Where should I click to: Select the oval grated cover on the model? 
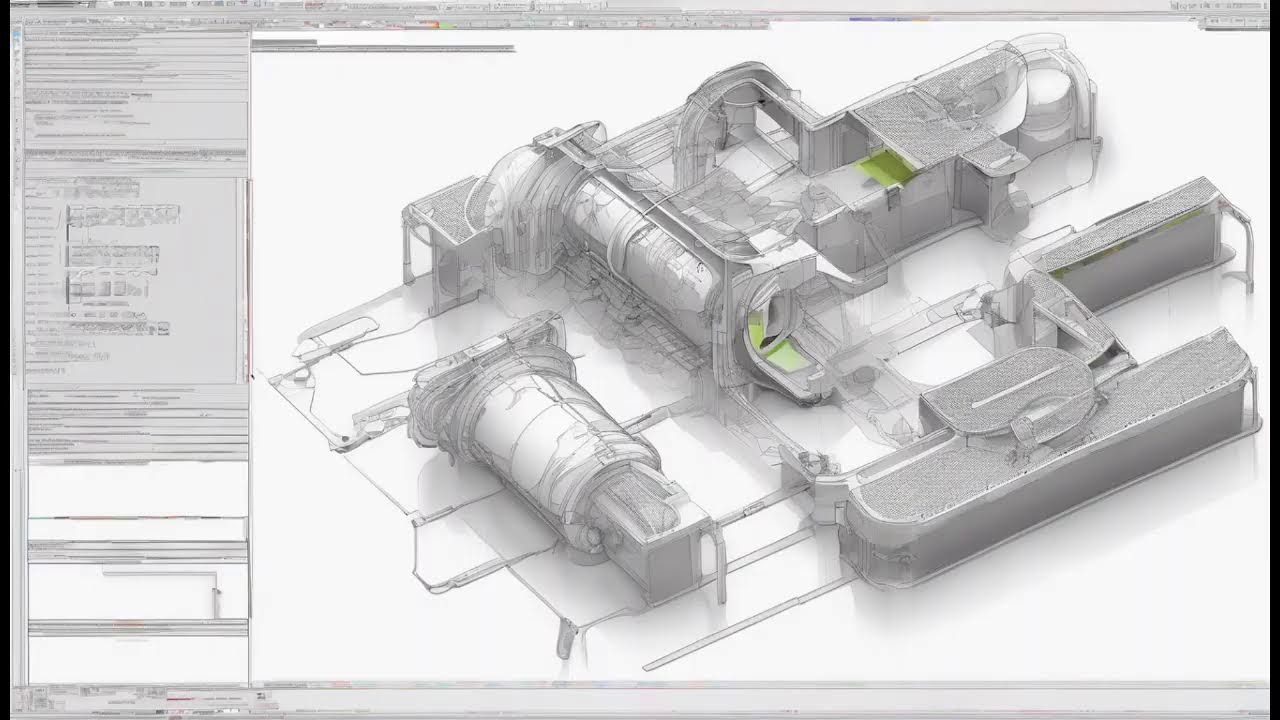1008,391
